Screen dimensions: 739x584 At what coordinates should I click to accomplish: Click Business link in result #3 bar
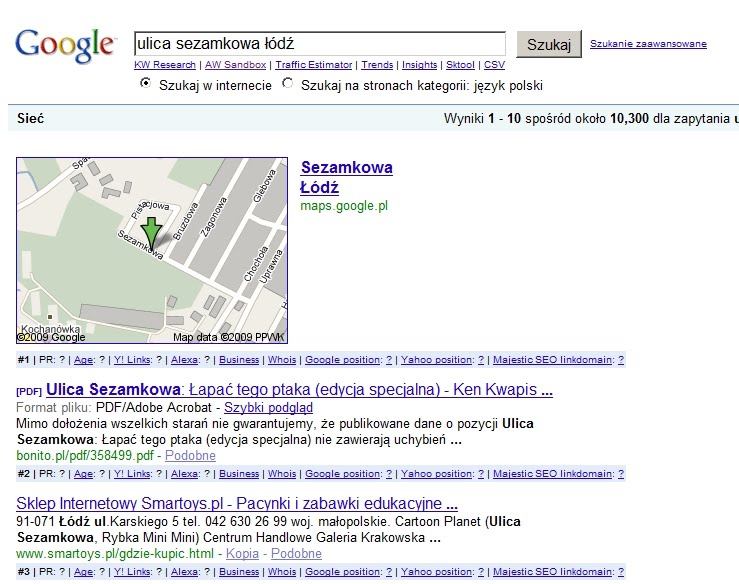239,572
